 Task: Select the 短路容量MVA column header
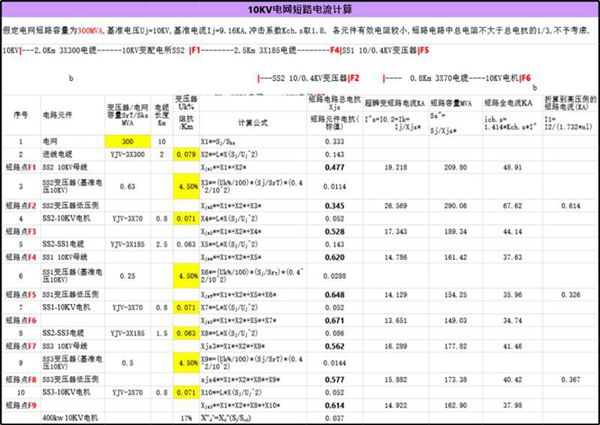tap(451, 103)
